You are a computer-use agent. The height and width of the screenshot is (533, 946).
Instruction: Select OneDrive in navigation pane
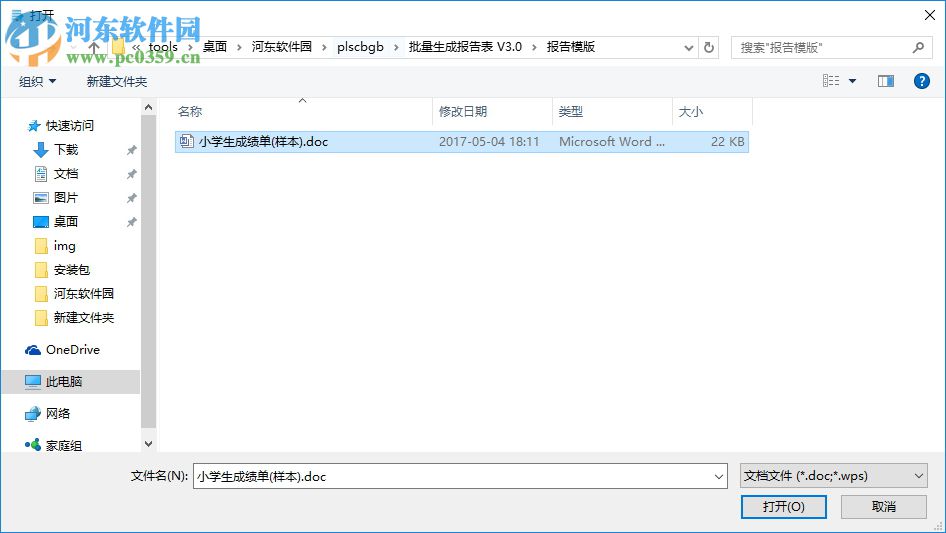[72, 349]
